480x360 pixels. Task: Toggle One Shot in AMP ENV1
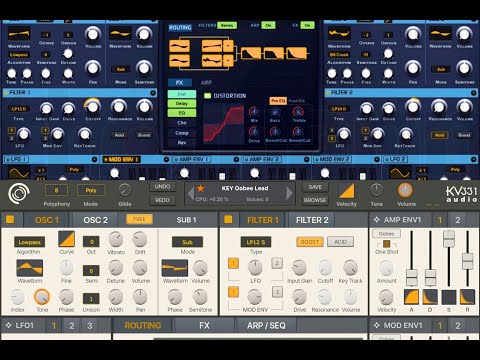pyautogui.click(x=386, y=244)
